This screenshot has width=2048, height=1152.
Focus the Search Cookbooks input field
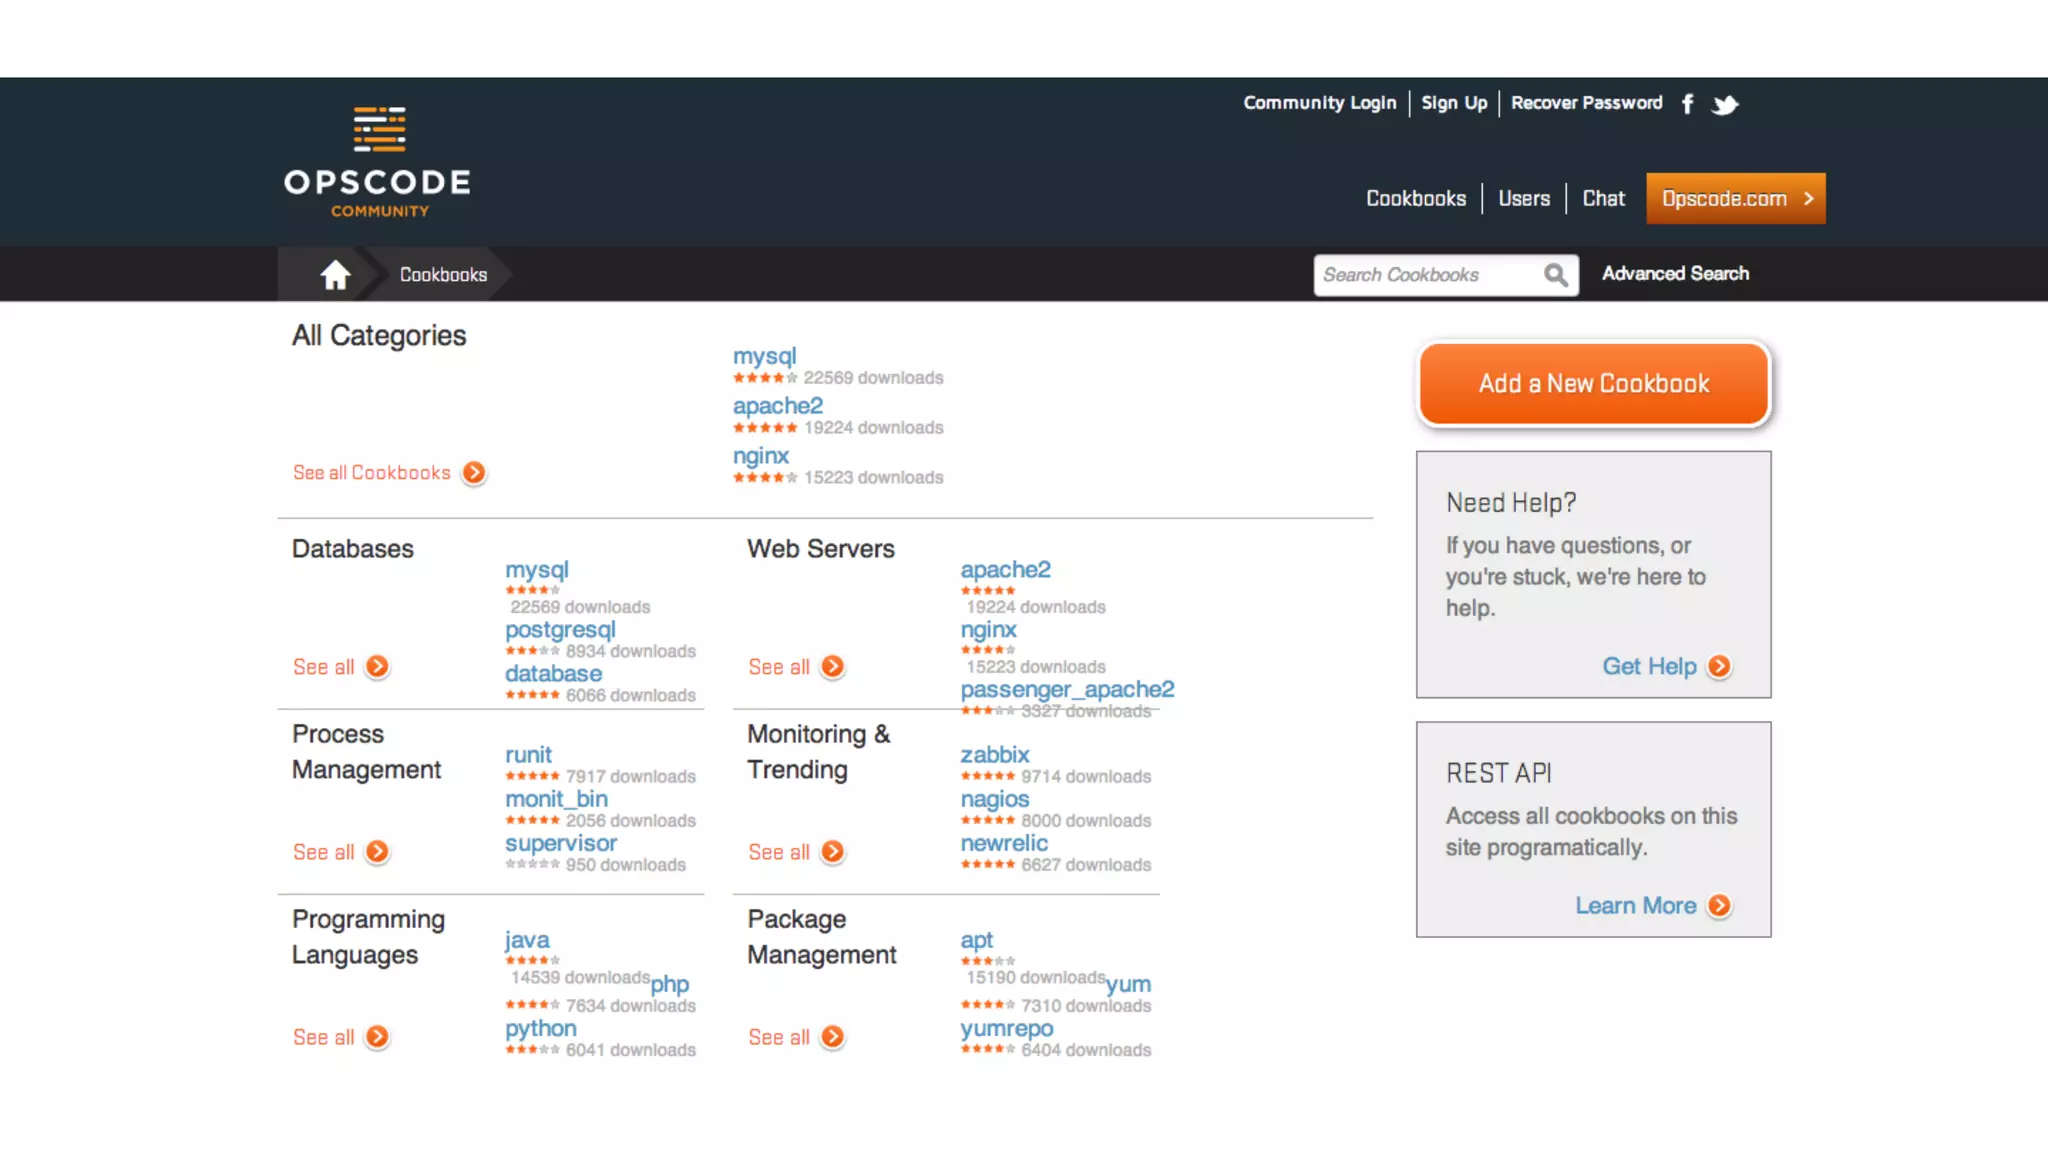(1425, 275)
